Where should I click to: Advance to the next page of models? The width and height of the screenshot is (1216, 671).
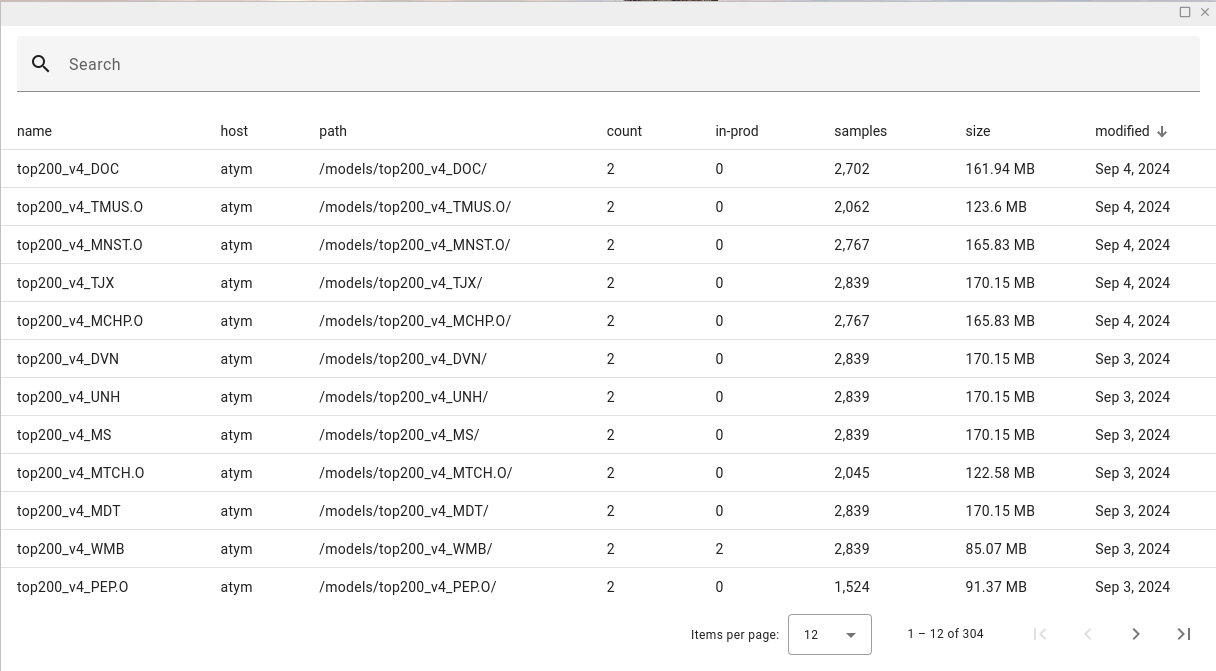1136,634
